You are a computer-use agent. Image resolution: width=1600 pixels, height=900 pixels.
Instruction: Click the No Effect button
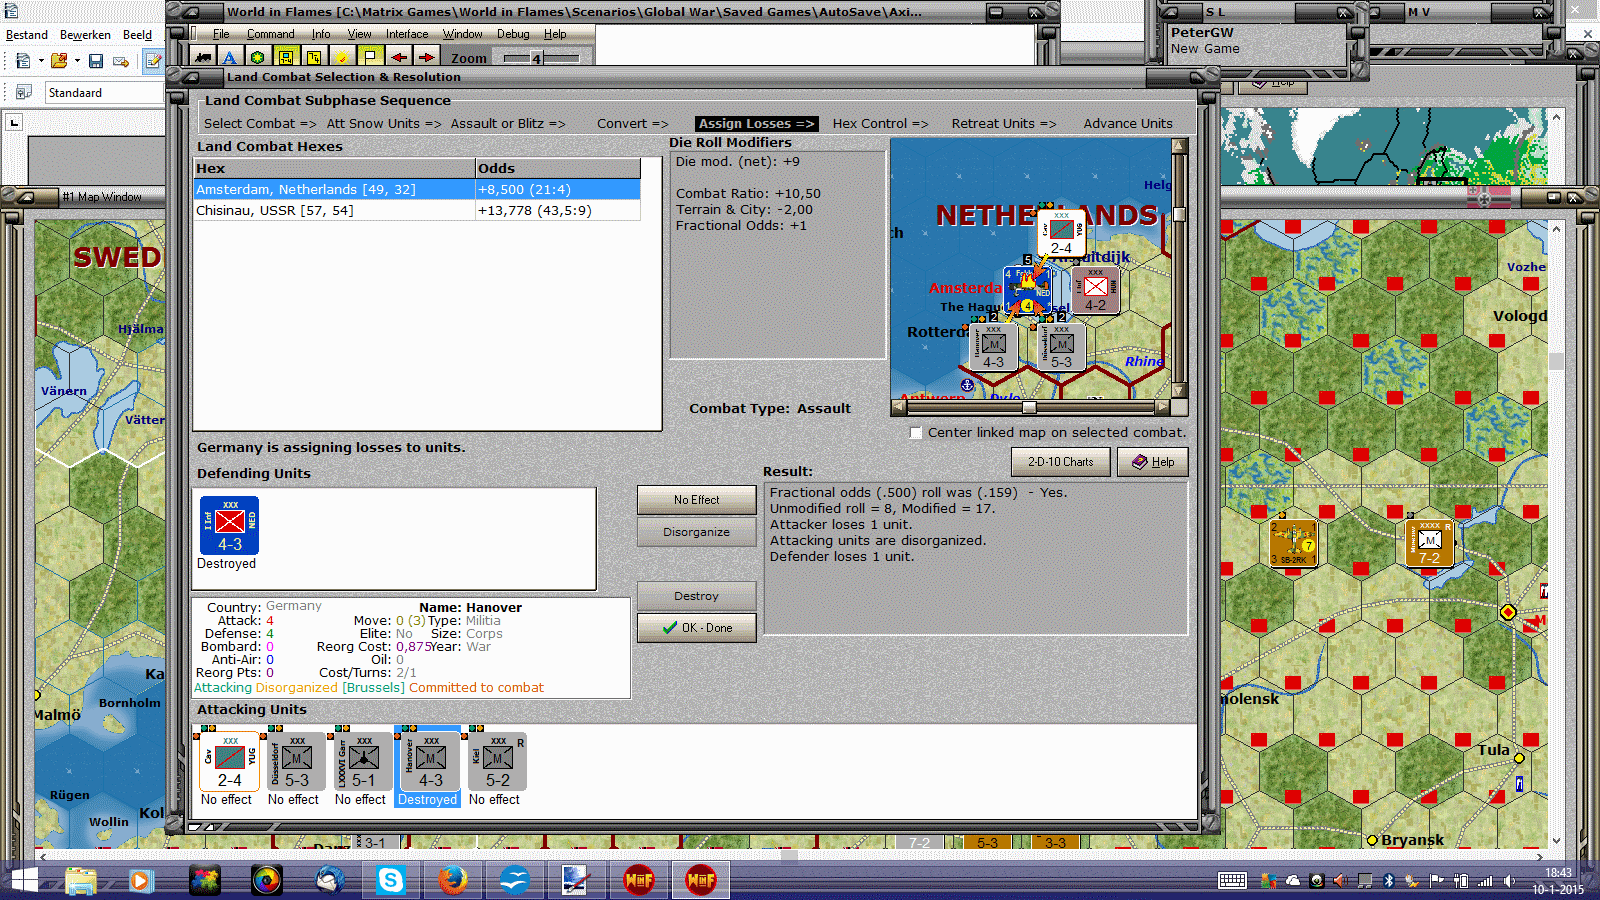tap(697, 500)
